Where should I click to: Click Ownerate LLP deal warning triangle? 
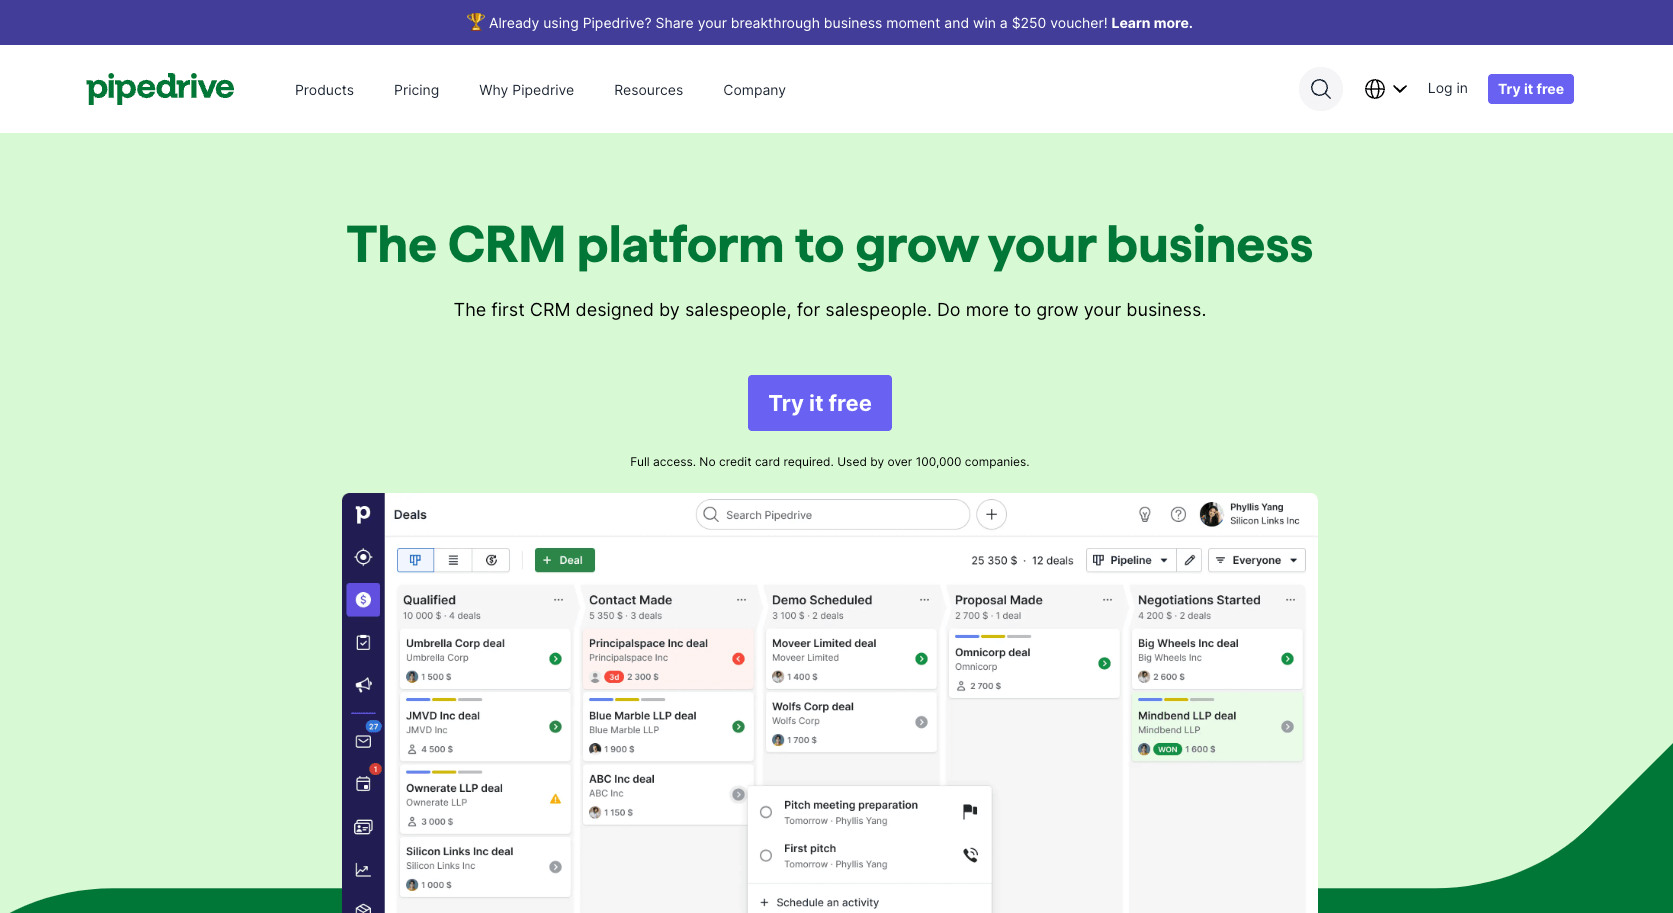(555, 799)
